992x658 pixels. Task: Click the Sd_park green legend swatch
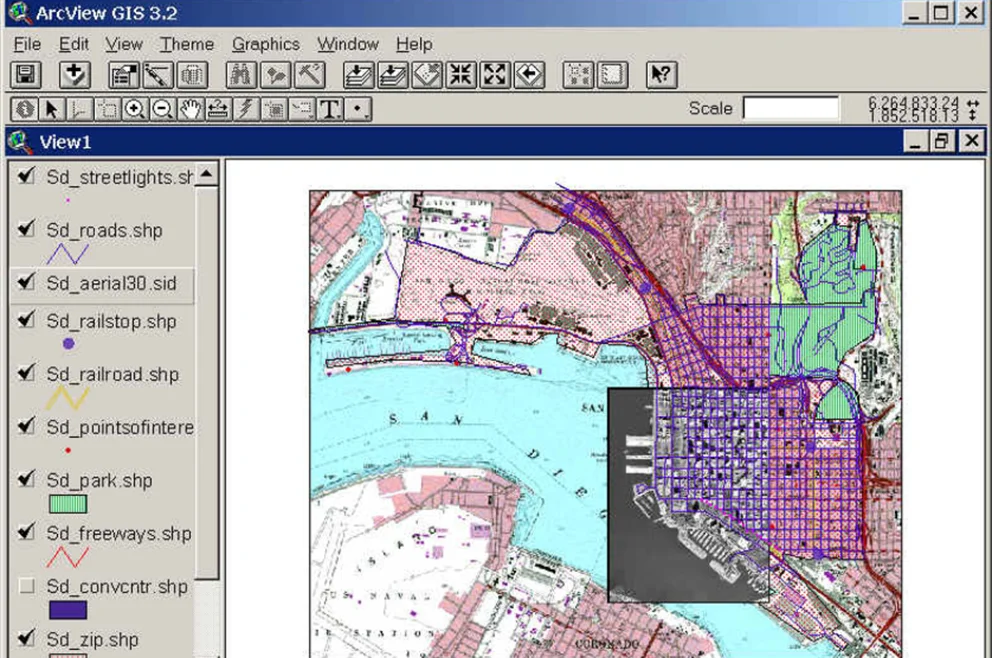(66, 504)
